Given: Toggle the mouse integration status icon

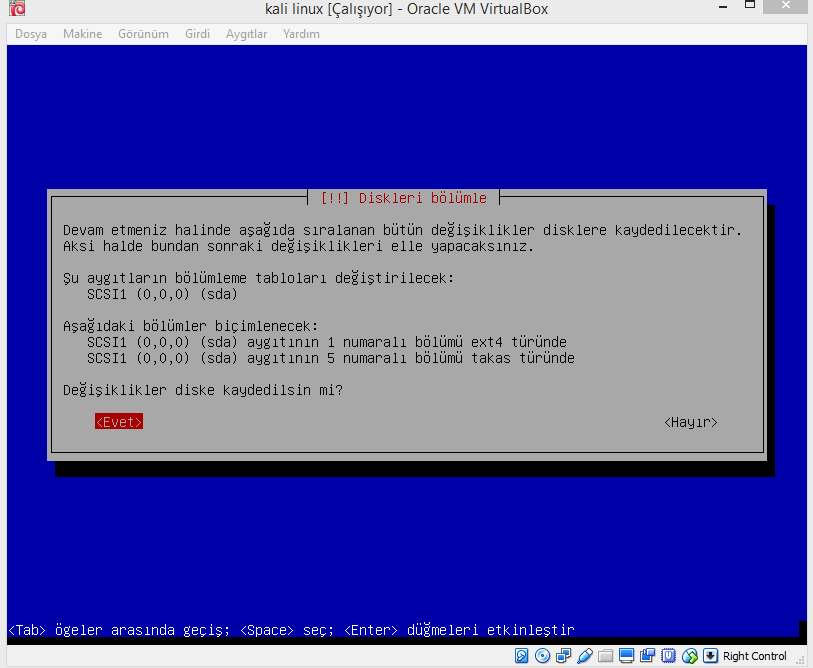Looking at the screenshot, I should (690, 656).
